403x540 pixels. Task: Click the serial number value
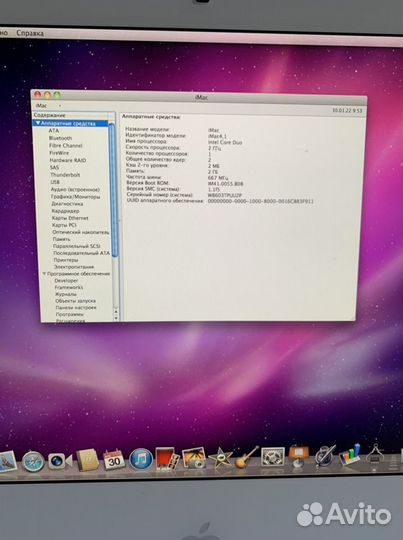pos(225,195)
